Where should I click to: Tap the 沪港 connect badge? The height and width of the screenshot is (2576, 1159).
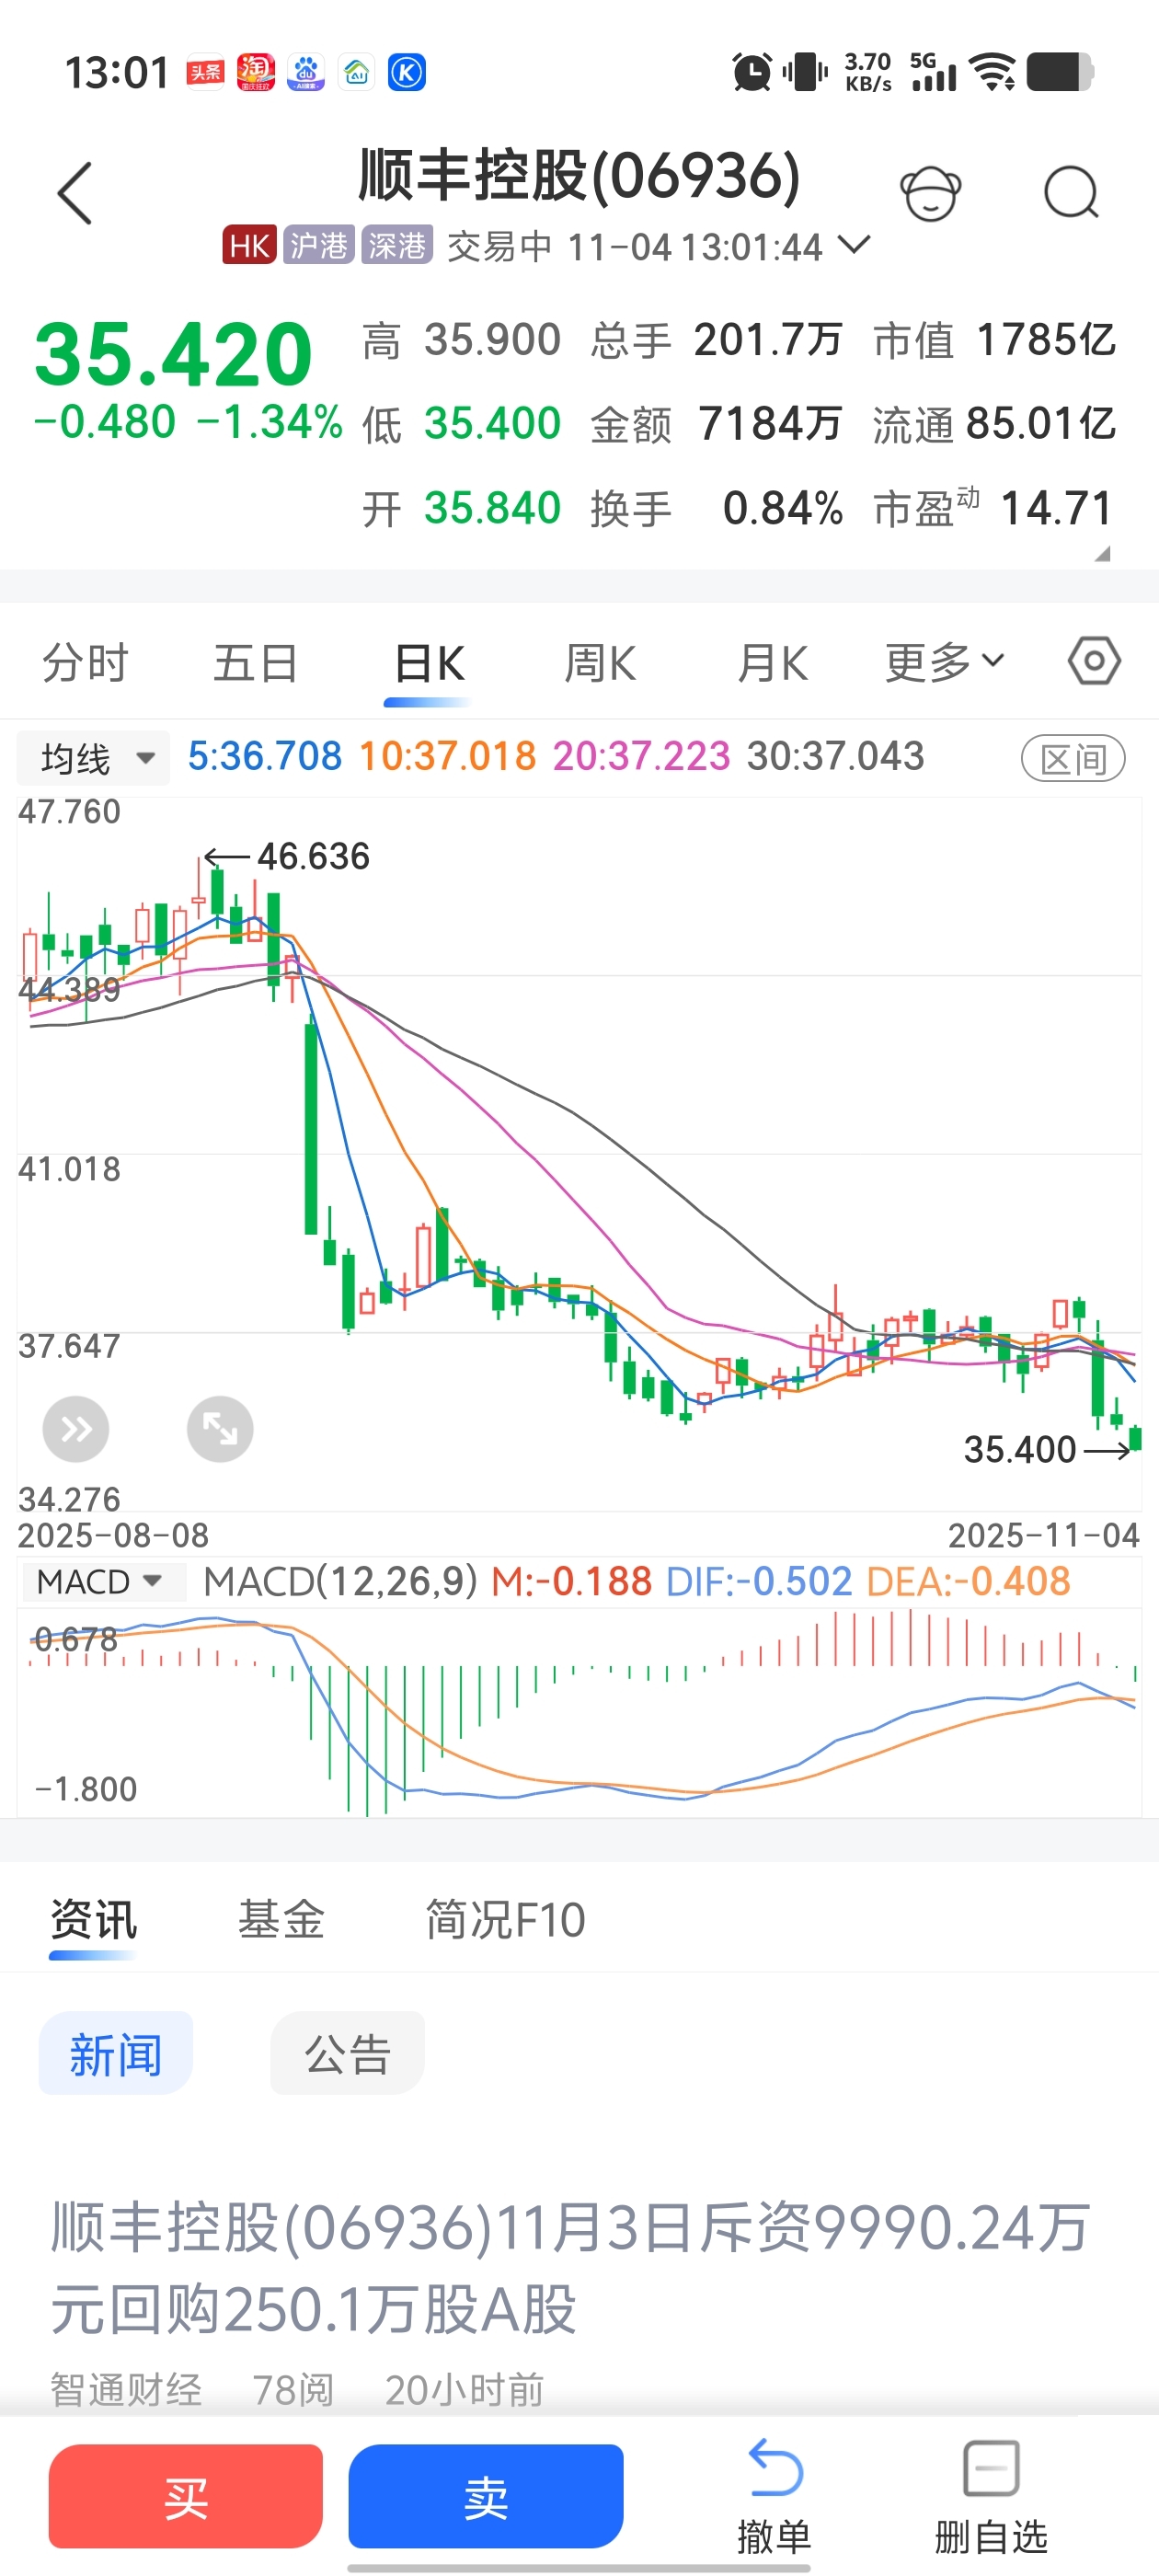319,245
